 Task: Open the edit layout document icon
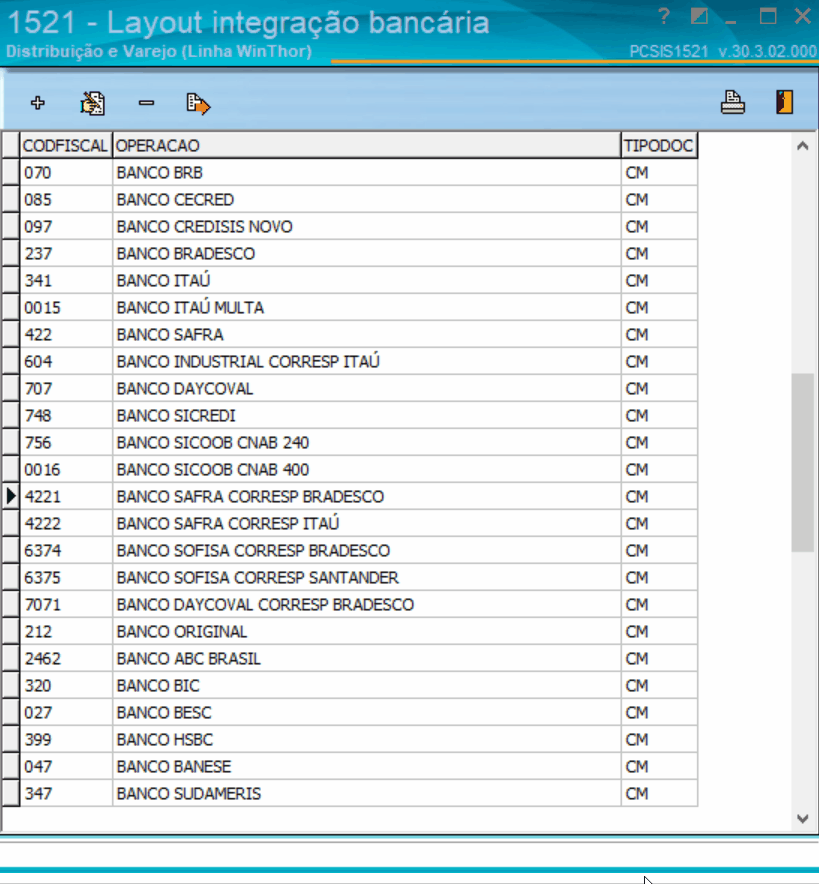tap(92, 103)
